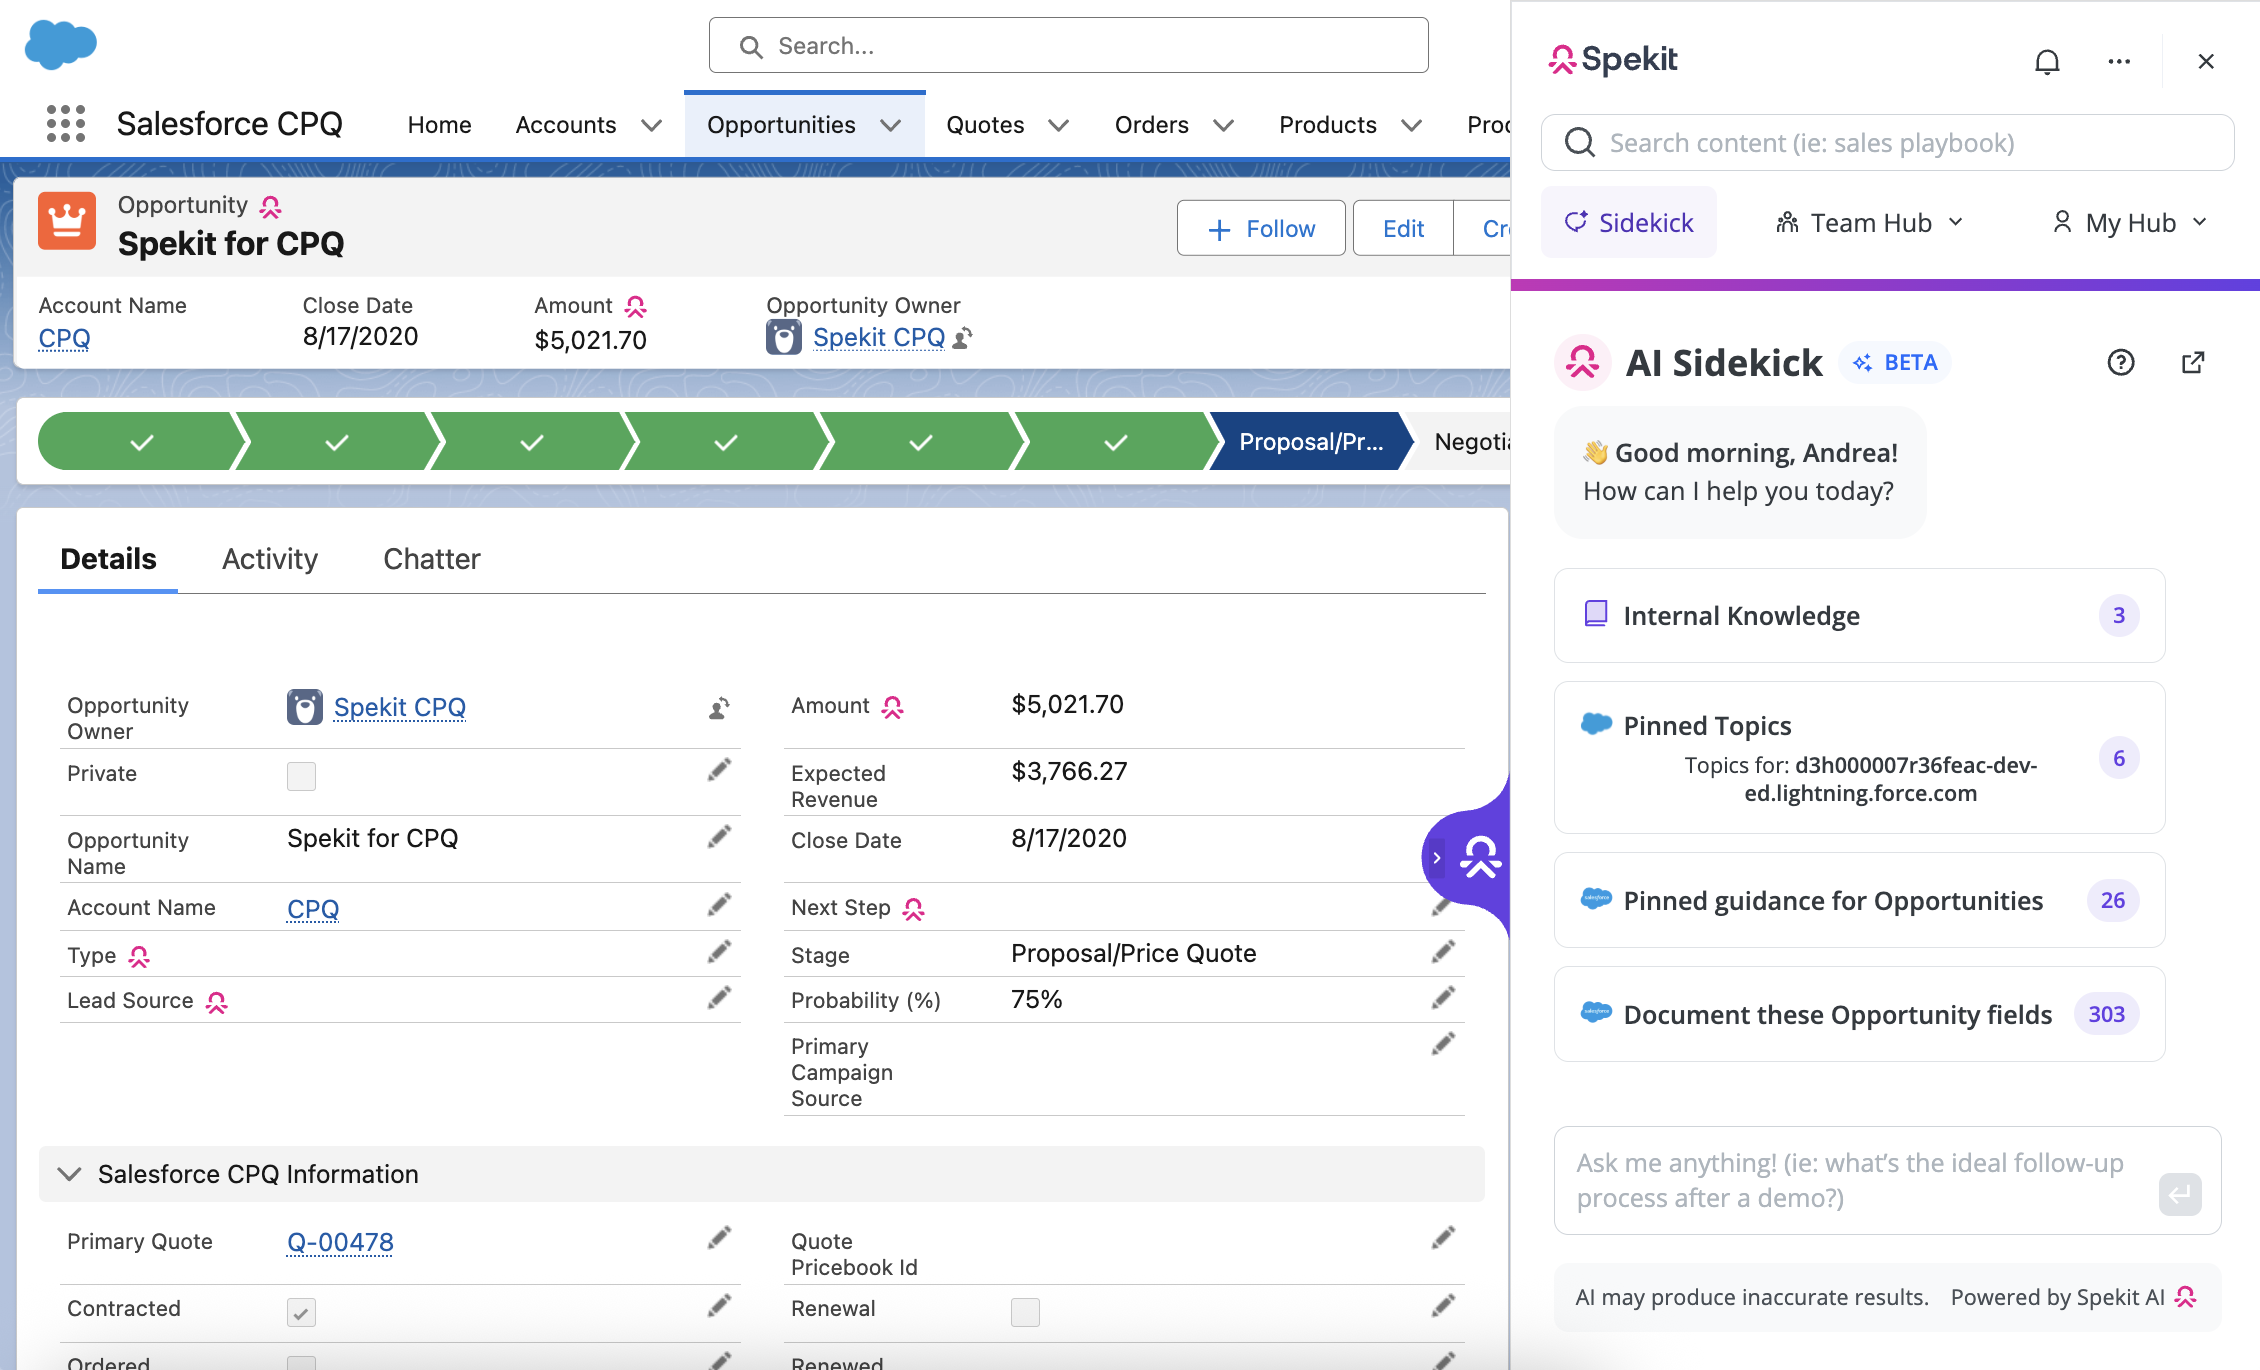This screenshot has width=2260, height=1370.
Task: Click Spekit icon next to Lead Source
Action: [x=217, y=1002]
